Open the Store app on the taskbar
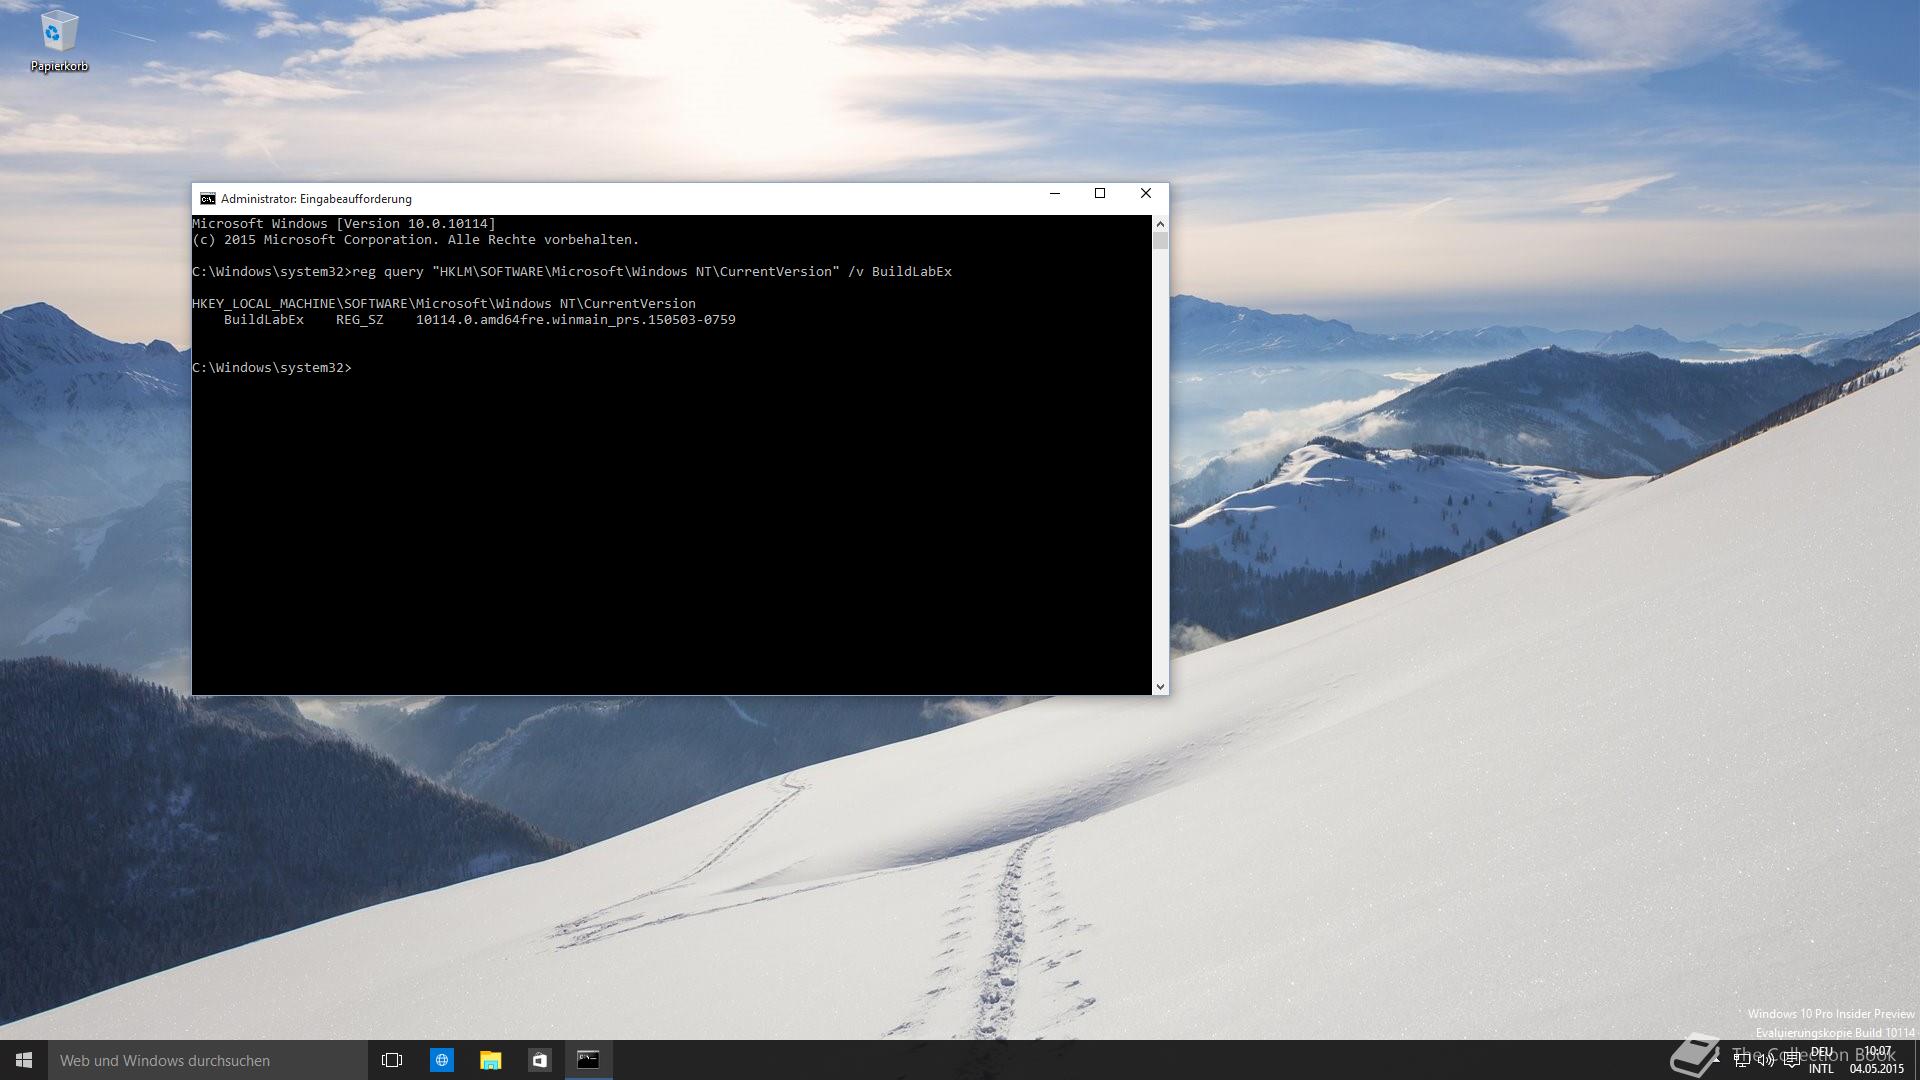Viewport: 1920px width, 1080px height. pyautogui.click(x=539, y=1060)
